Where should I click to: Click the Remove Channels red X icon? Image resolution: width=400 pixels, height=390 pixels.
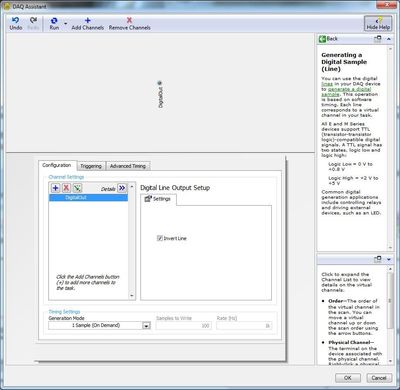129,20
